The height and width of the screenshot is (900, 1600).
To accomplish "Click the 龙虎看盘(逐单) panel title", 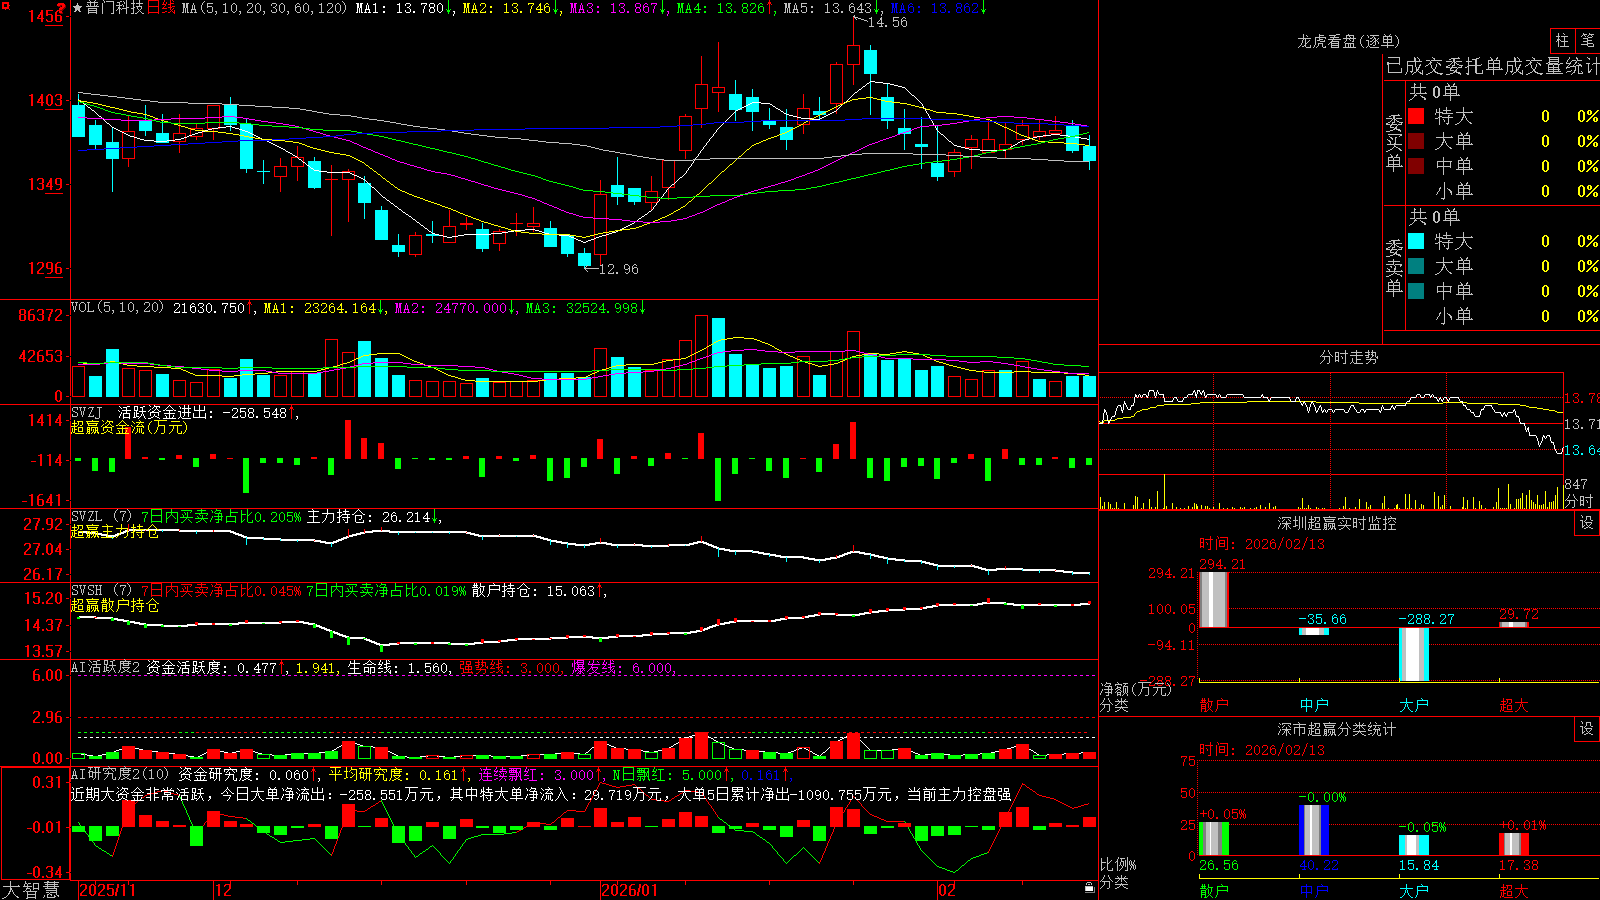I will point(1348,41).
